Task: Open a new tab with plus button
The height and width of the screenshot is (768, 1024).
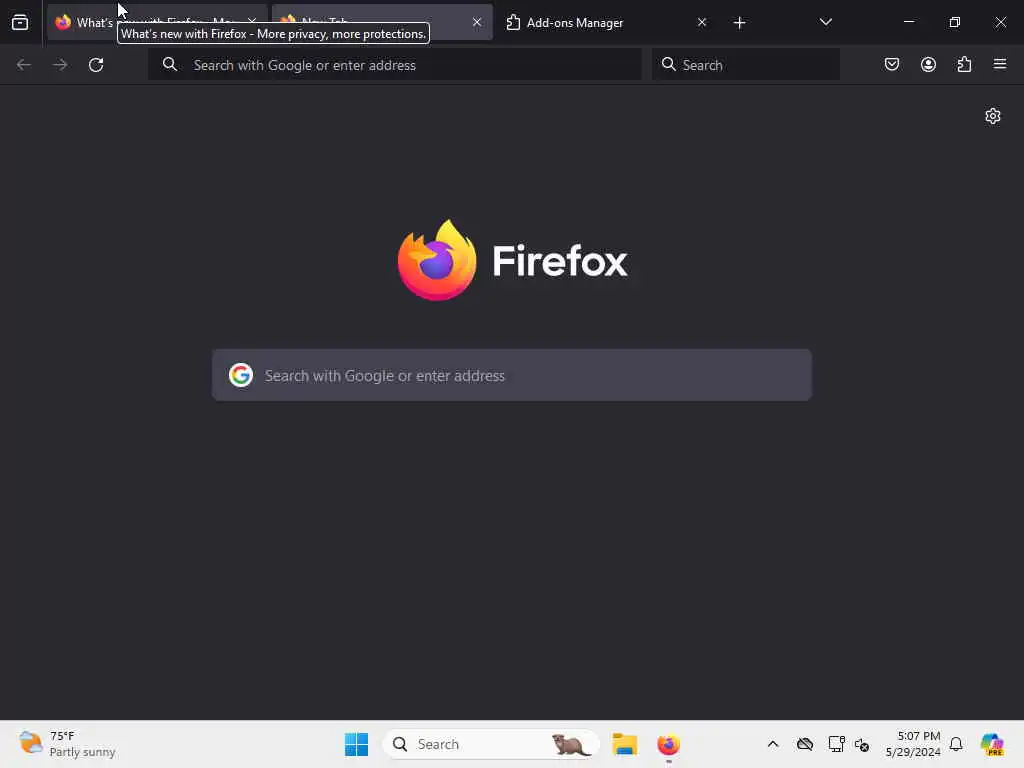Action: click(739, 23)
